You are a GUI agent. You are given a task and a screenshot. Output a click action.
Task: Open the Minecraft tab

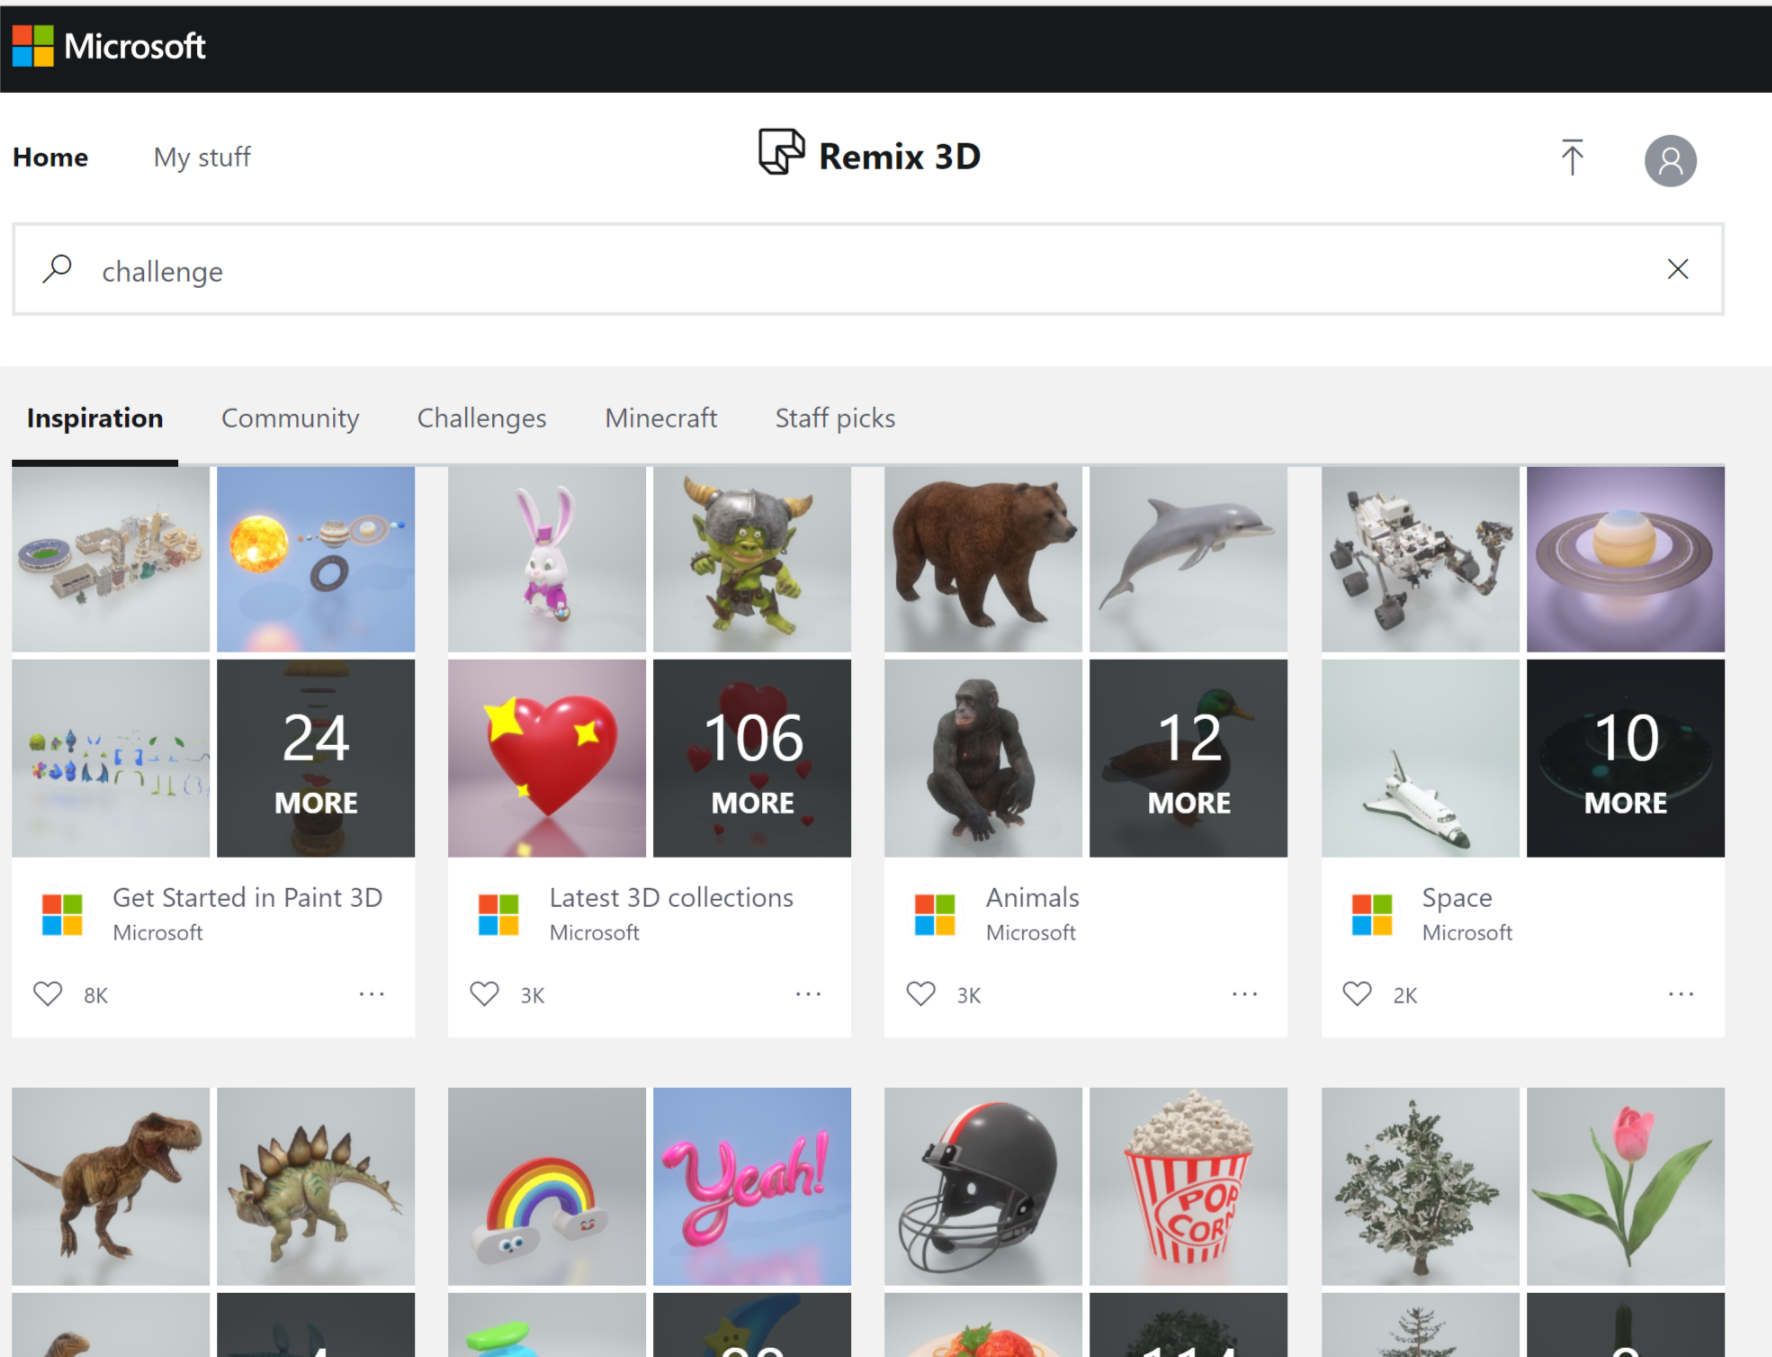(x=661, y=418)
